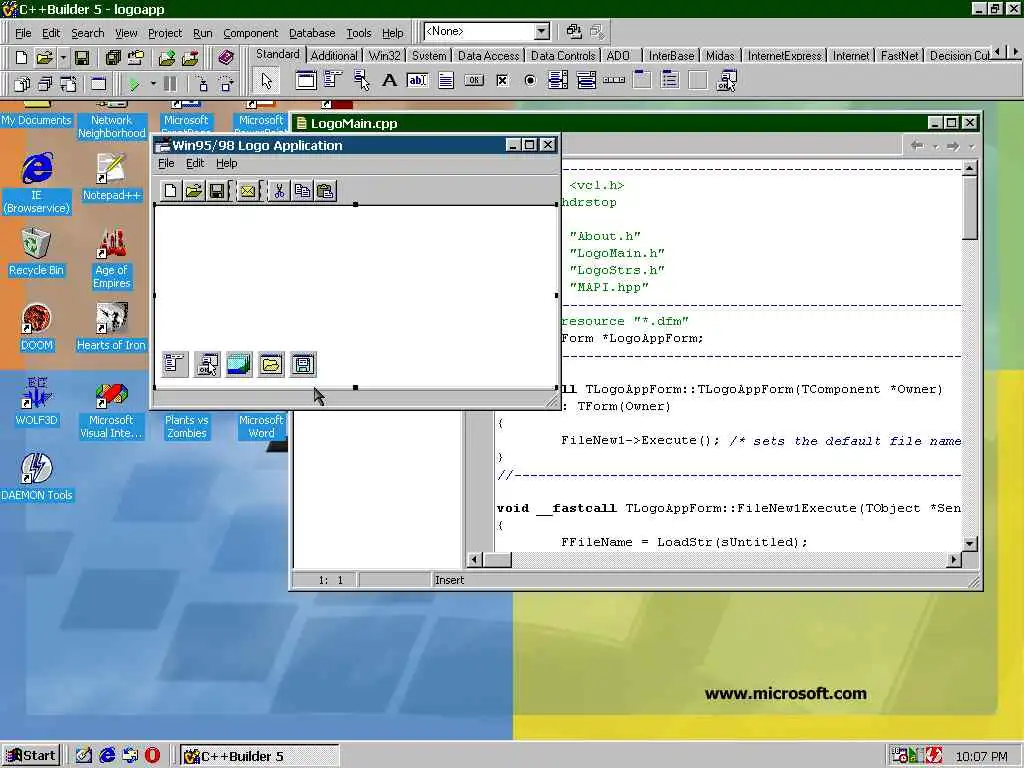Select the GroupBox component in palette
1024x768 pixels.
(643, 80)
